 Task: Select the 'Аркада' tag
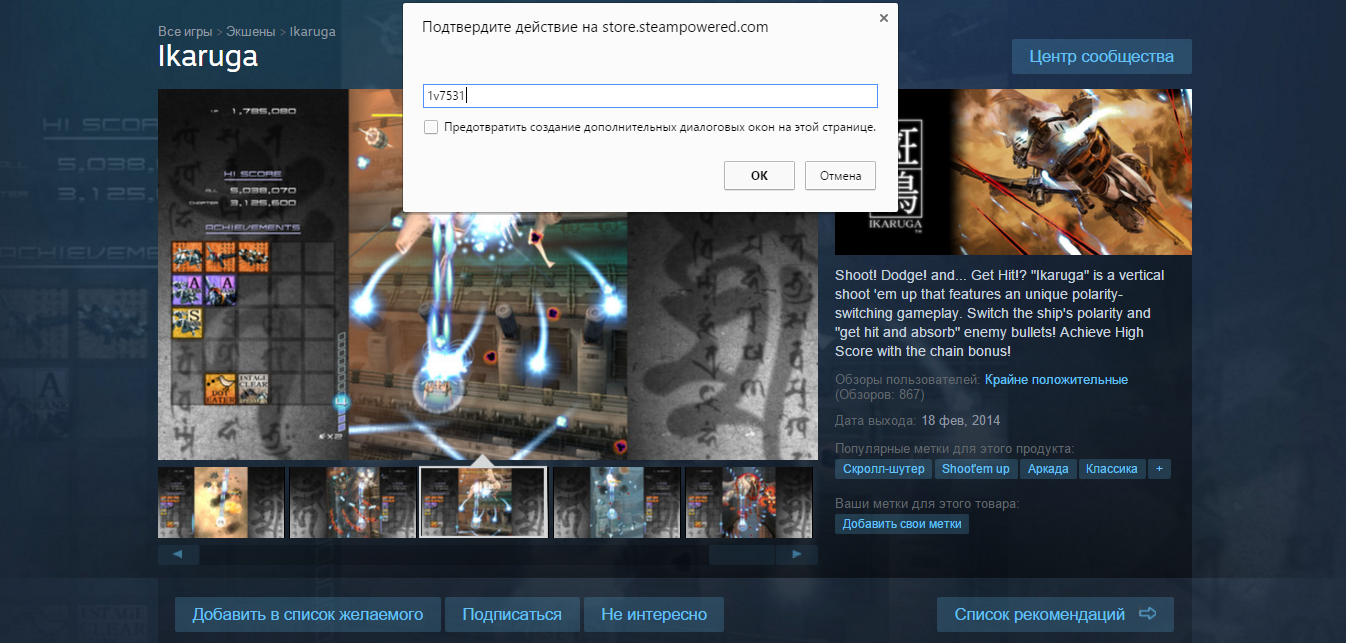coord(1048,469)
